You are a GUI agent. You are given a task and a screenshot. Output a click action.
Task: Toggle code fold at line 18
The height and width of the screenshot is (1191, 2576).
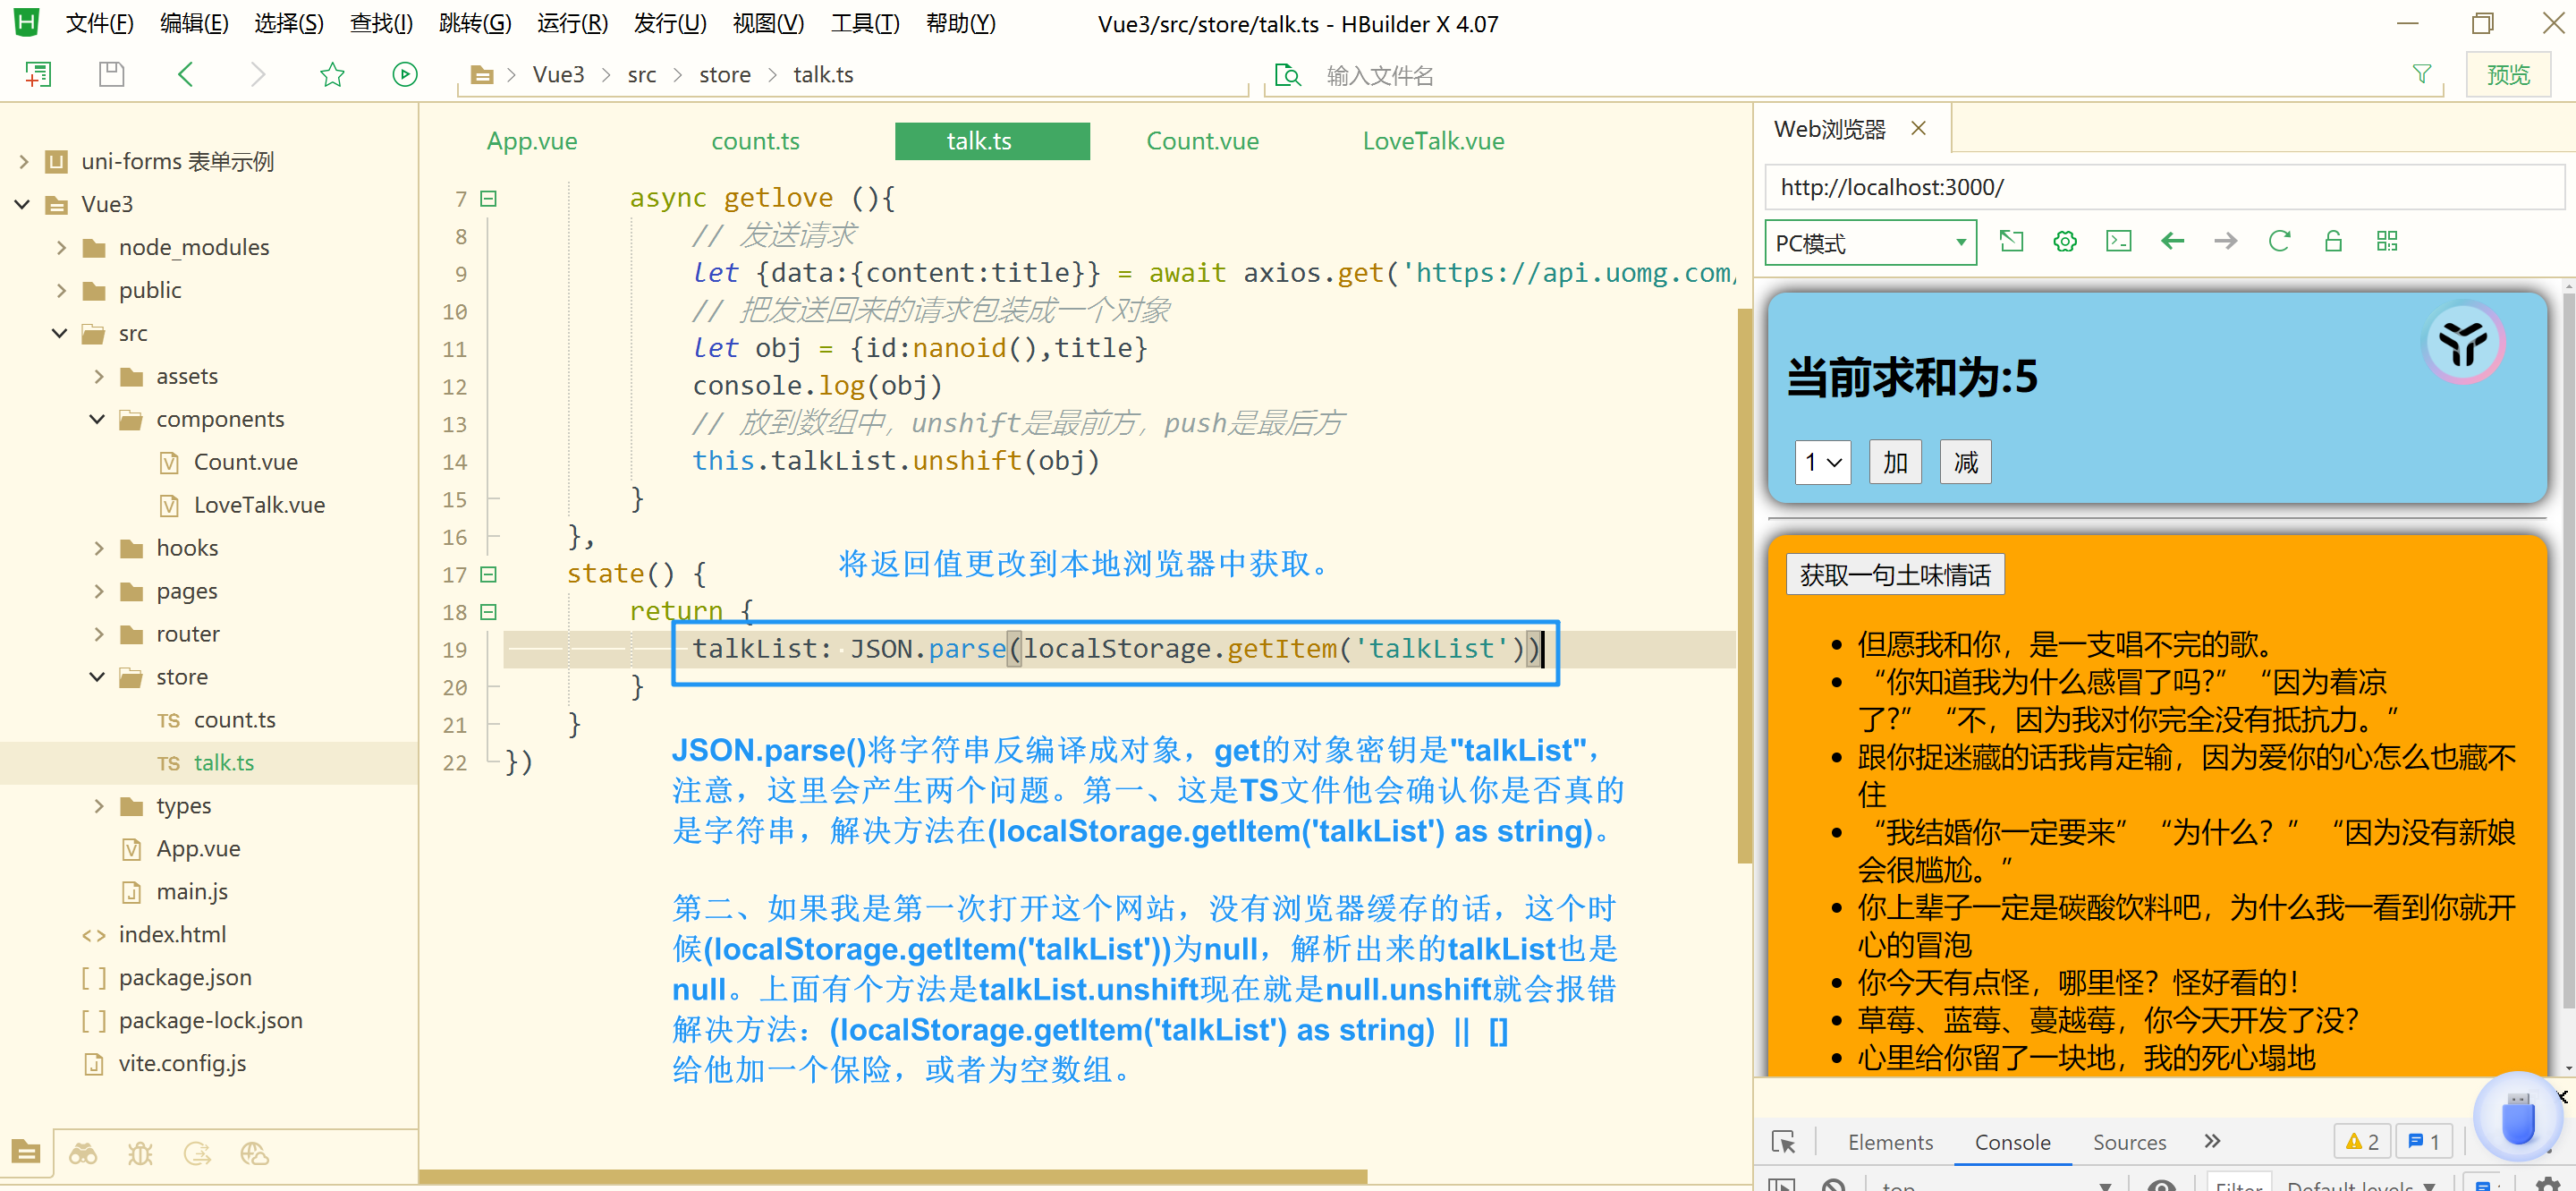click(x=488, y=611)
